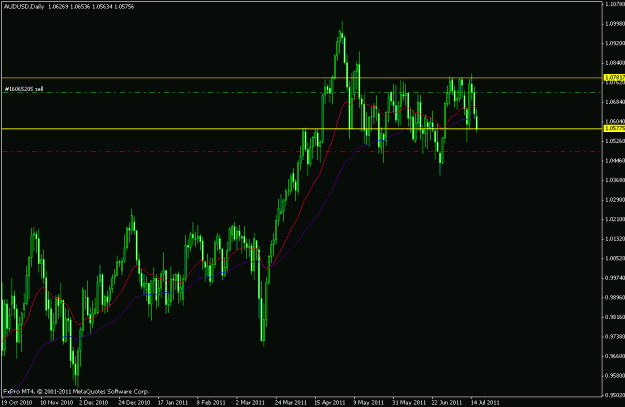Click the 1.0446 price axis label
The width and height of the screenshot is (625, 407).
[x=615, y=160]
